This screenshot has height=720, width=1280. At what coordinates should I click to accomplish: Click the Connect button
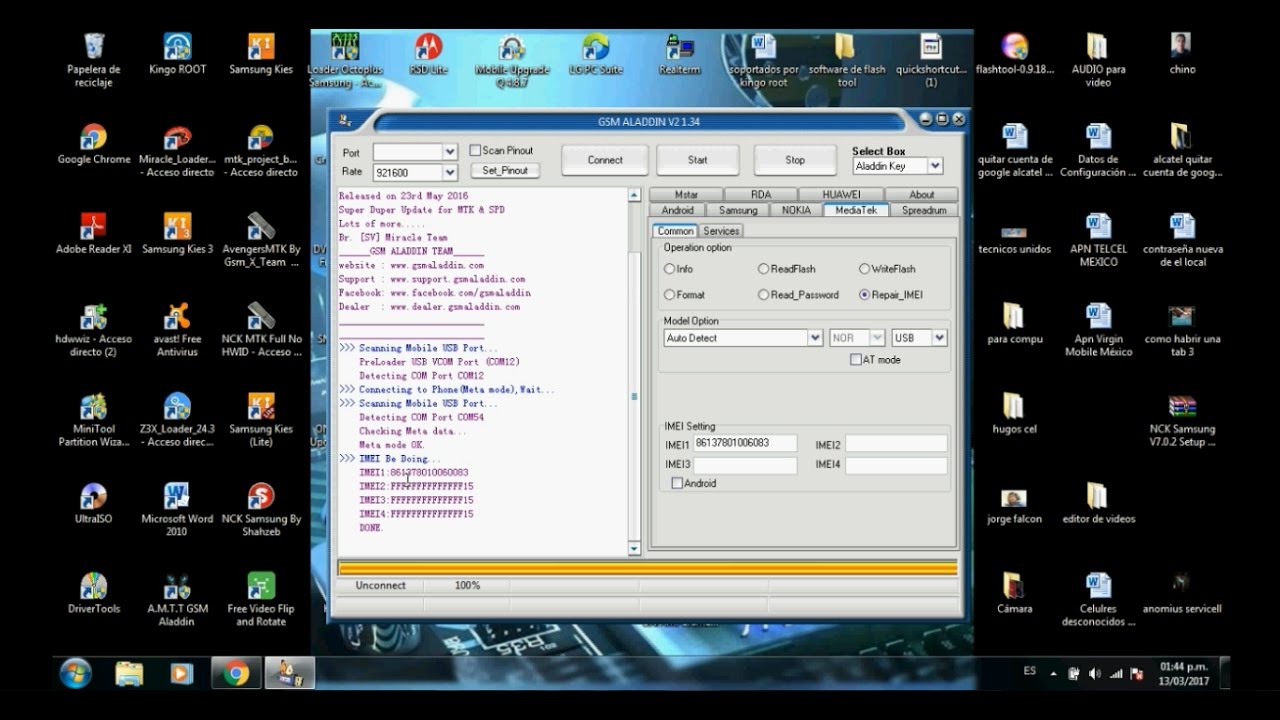[x=605, y=160]
